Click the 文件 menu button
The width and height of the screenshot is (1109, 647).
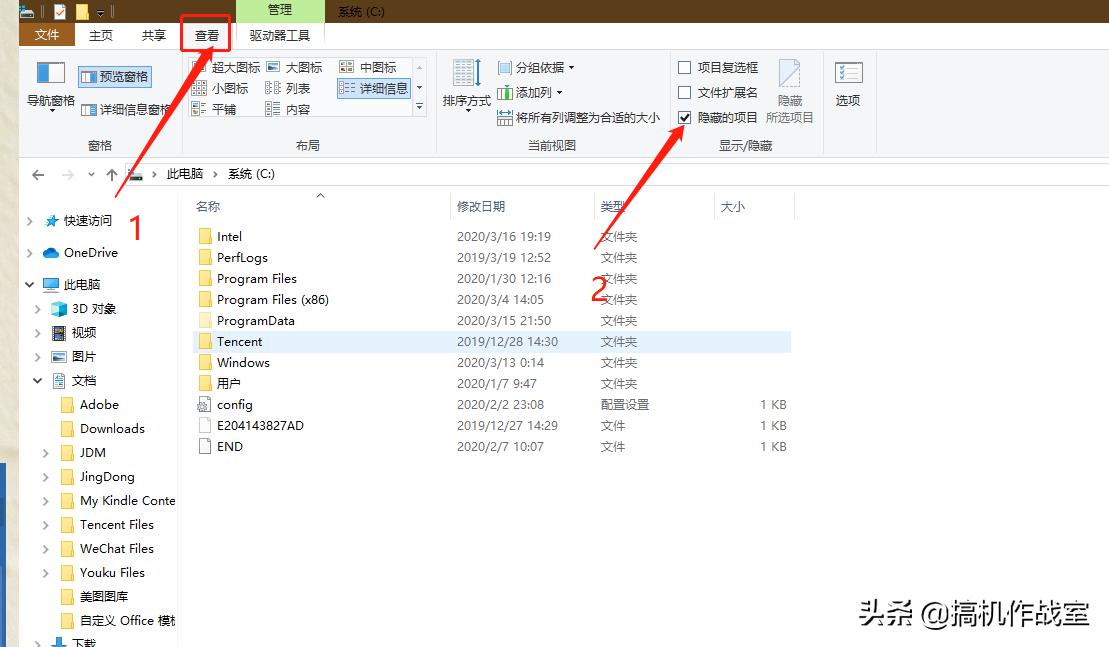45,33
